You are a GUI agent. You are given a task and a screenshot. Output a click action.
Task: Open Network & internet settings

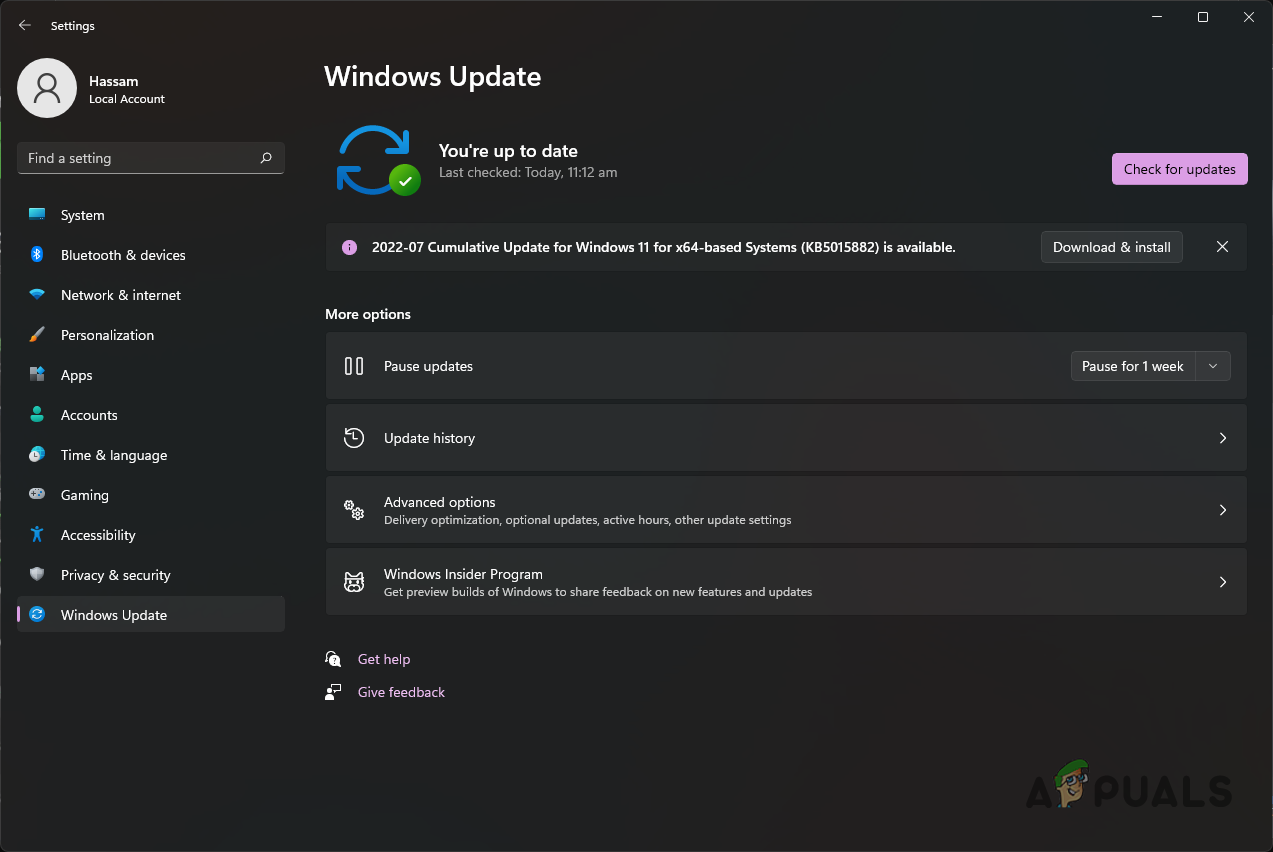[120, 295]
